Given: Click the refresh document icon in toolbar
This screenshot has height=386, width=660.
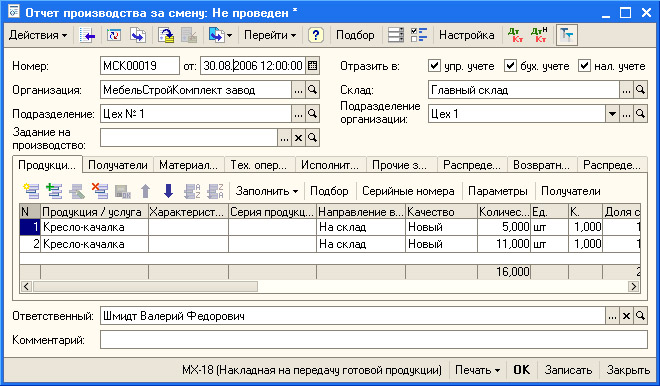Looking at the screenshot, I should (x=114, y=35).
